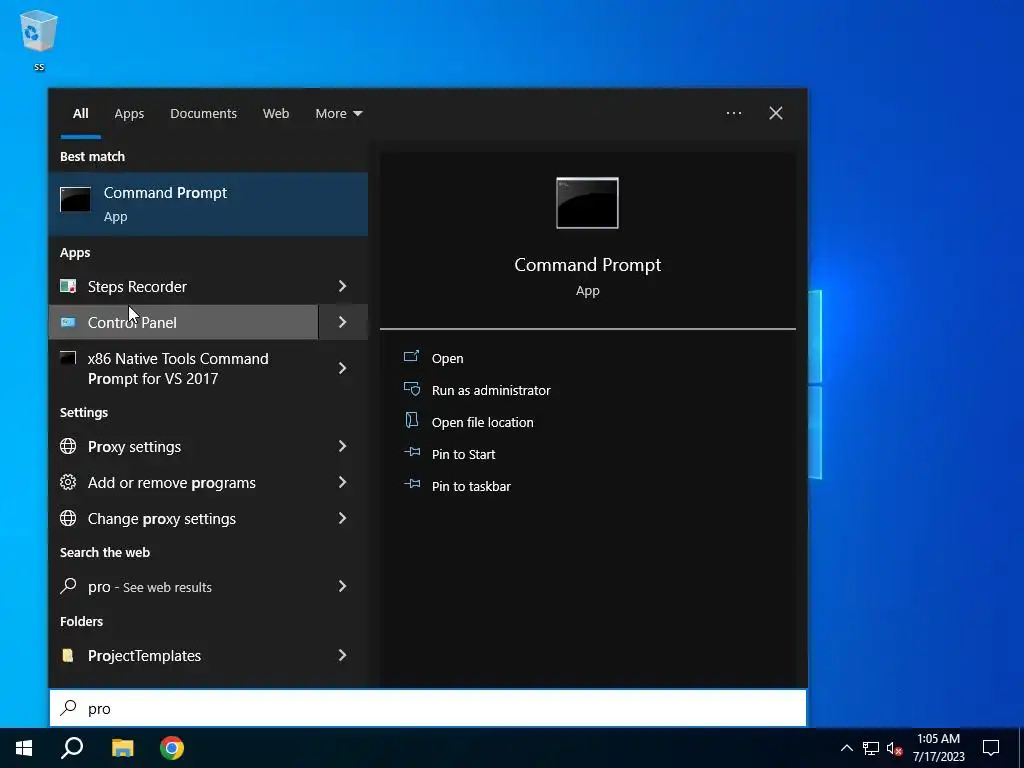Viewport: 1024px width, 768px height.
Task: Select 'pro - See web results' text
Action: (150, 586)
